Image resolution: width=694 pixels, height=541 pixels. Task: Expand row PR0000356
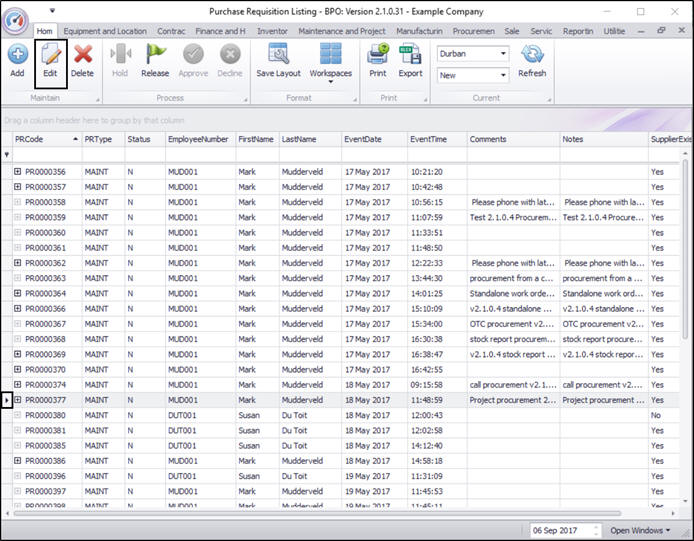(x=18, y=172)
